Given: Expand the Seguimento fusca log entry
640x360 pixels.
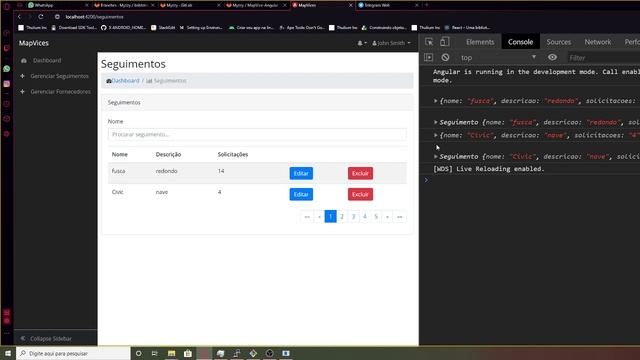Looking at the screenshot, I should [x=436, y=122].
